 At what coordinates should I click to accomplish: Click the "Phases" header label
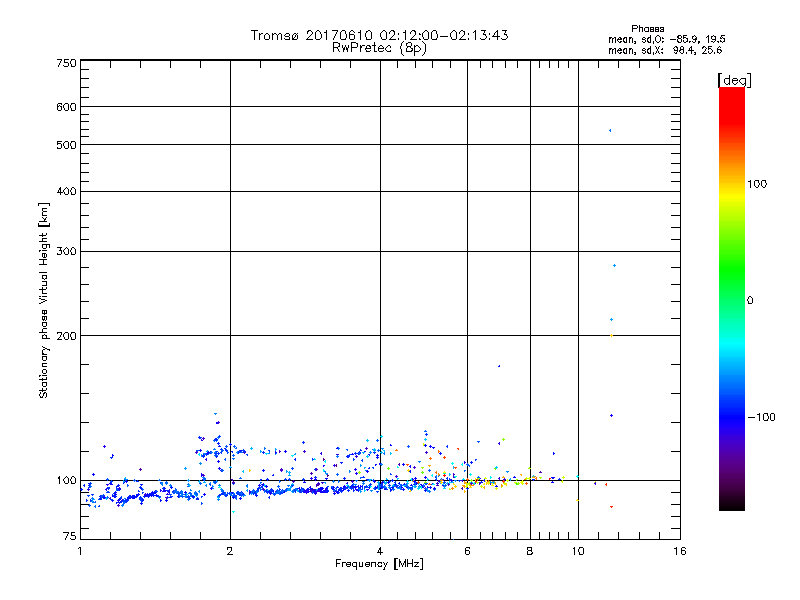click(x=647, y=29)
